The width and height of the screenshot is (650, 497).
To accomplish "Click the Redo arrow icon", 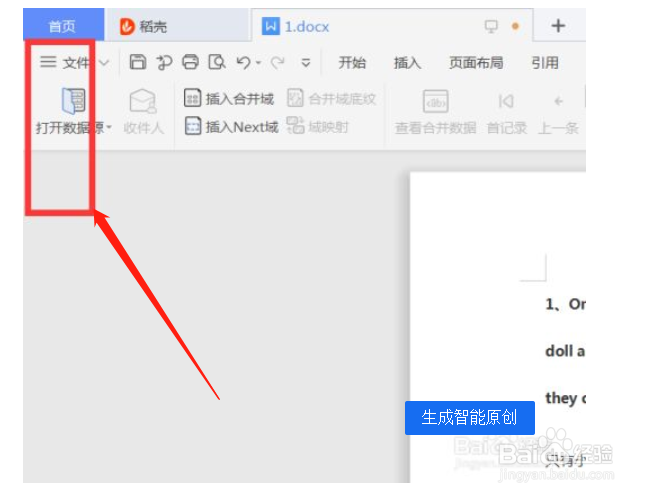I will [277, 63].
